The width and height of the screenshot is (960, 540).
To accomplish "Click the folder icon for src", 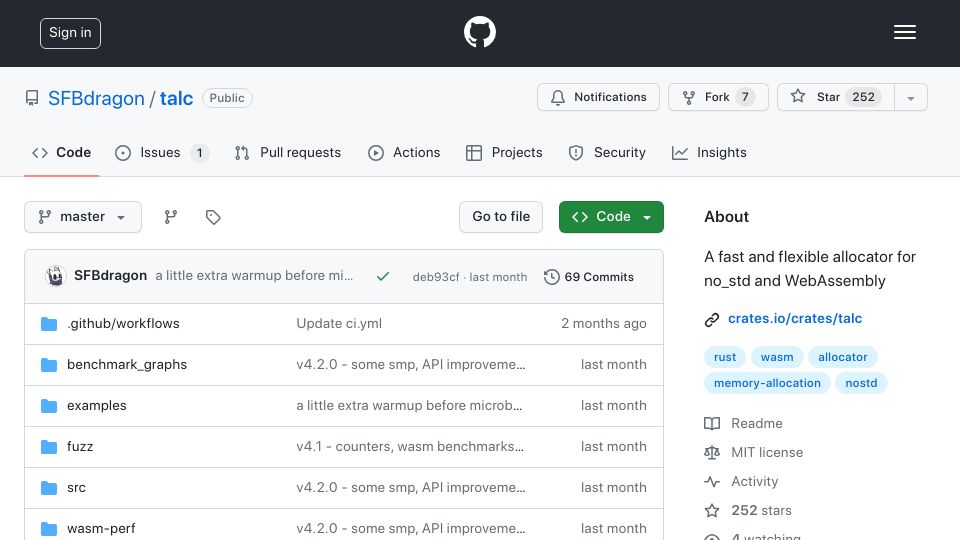I will click(x=49, y=487).
